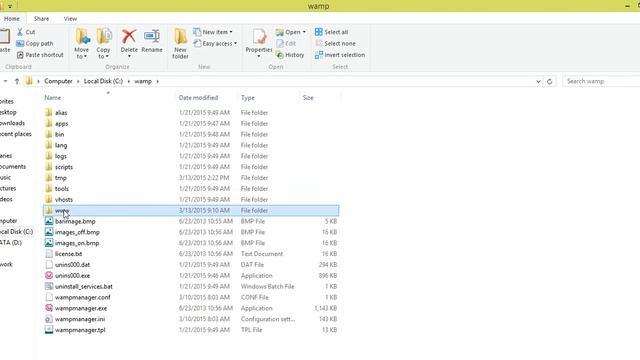Viewport: 640px width, 360px height.
Task: Open address bar history dropdown
Action: click(x=538, y=81)
